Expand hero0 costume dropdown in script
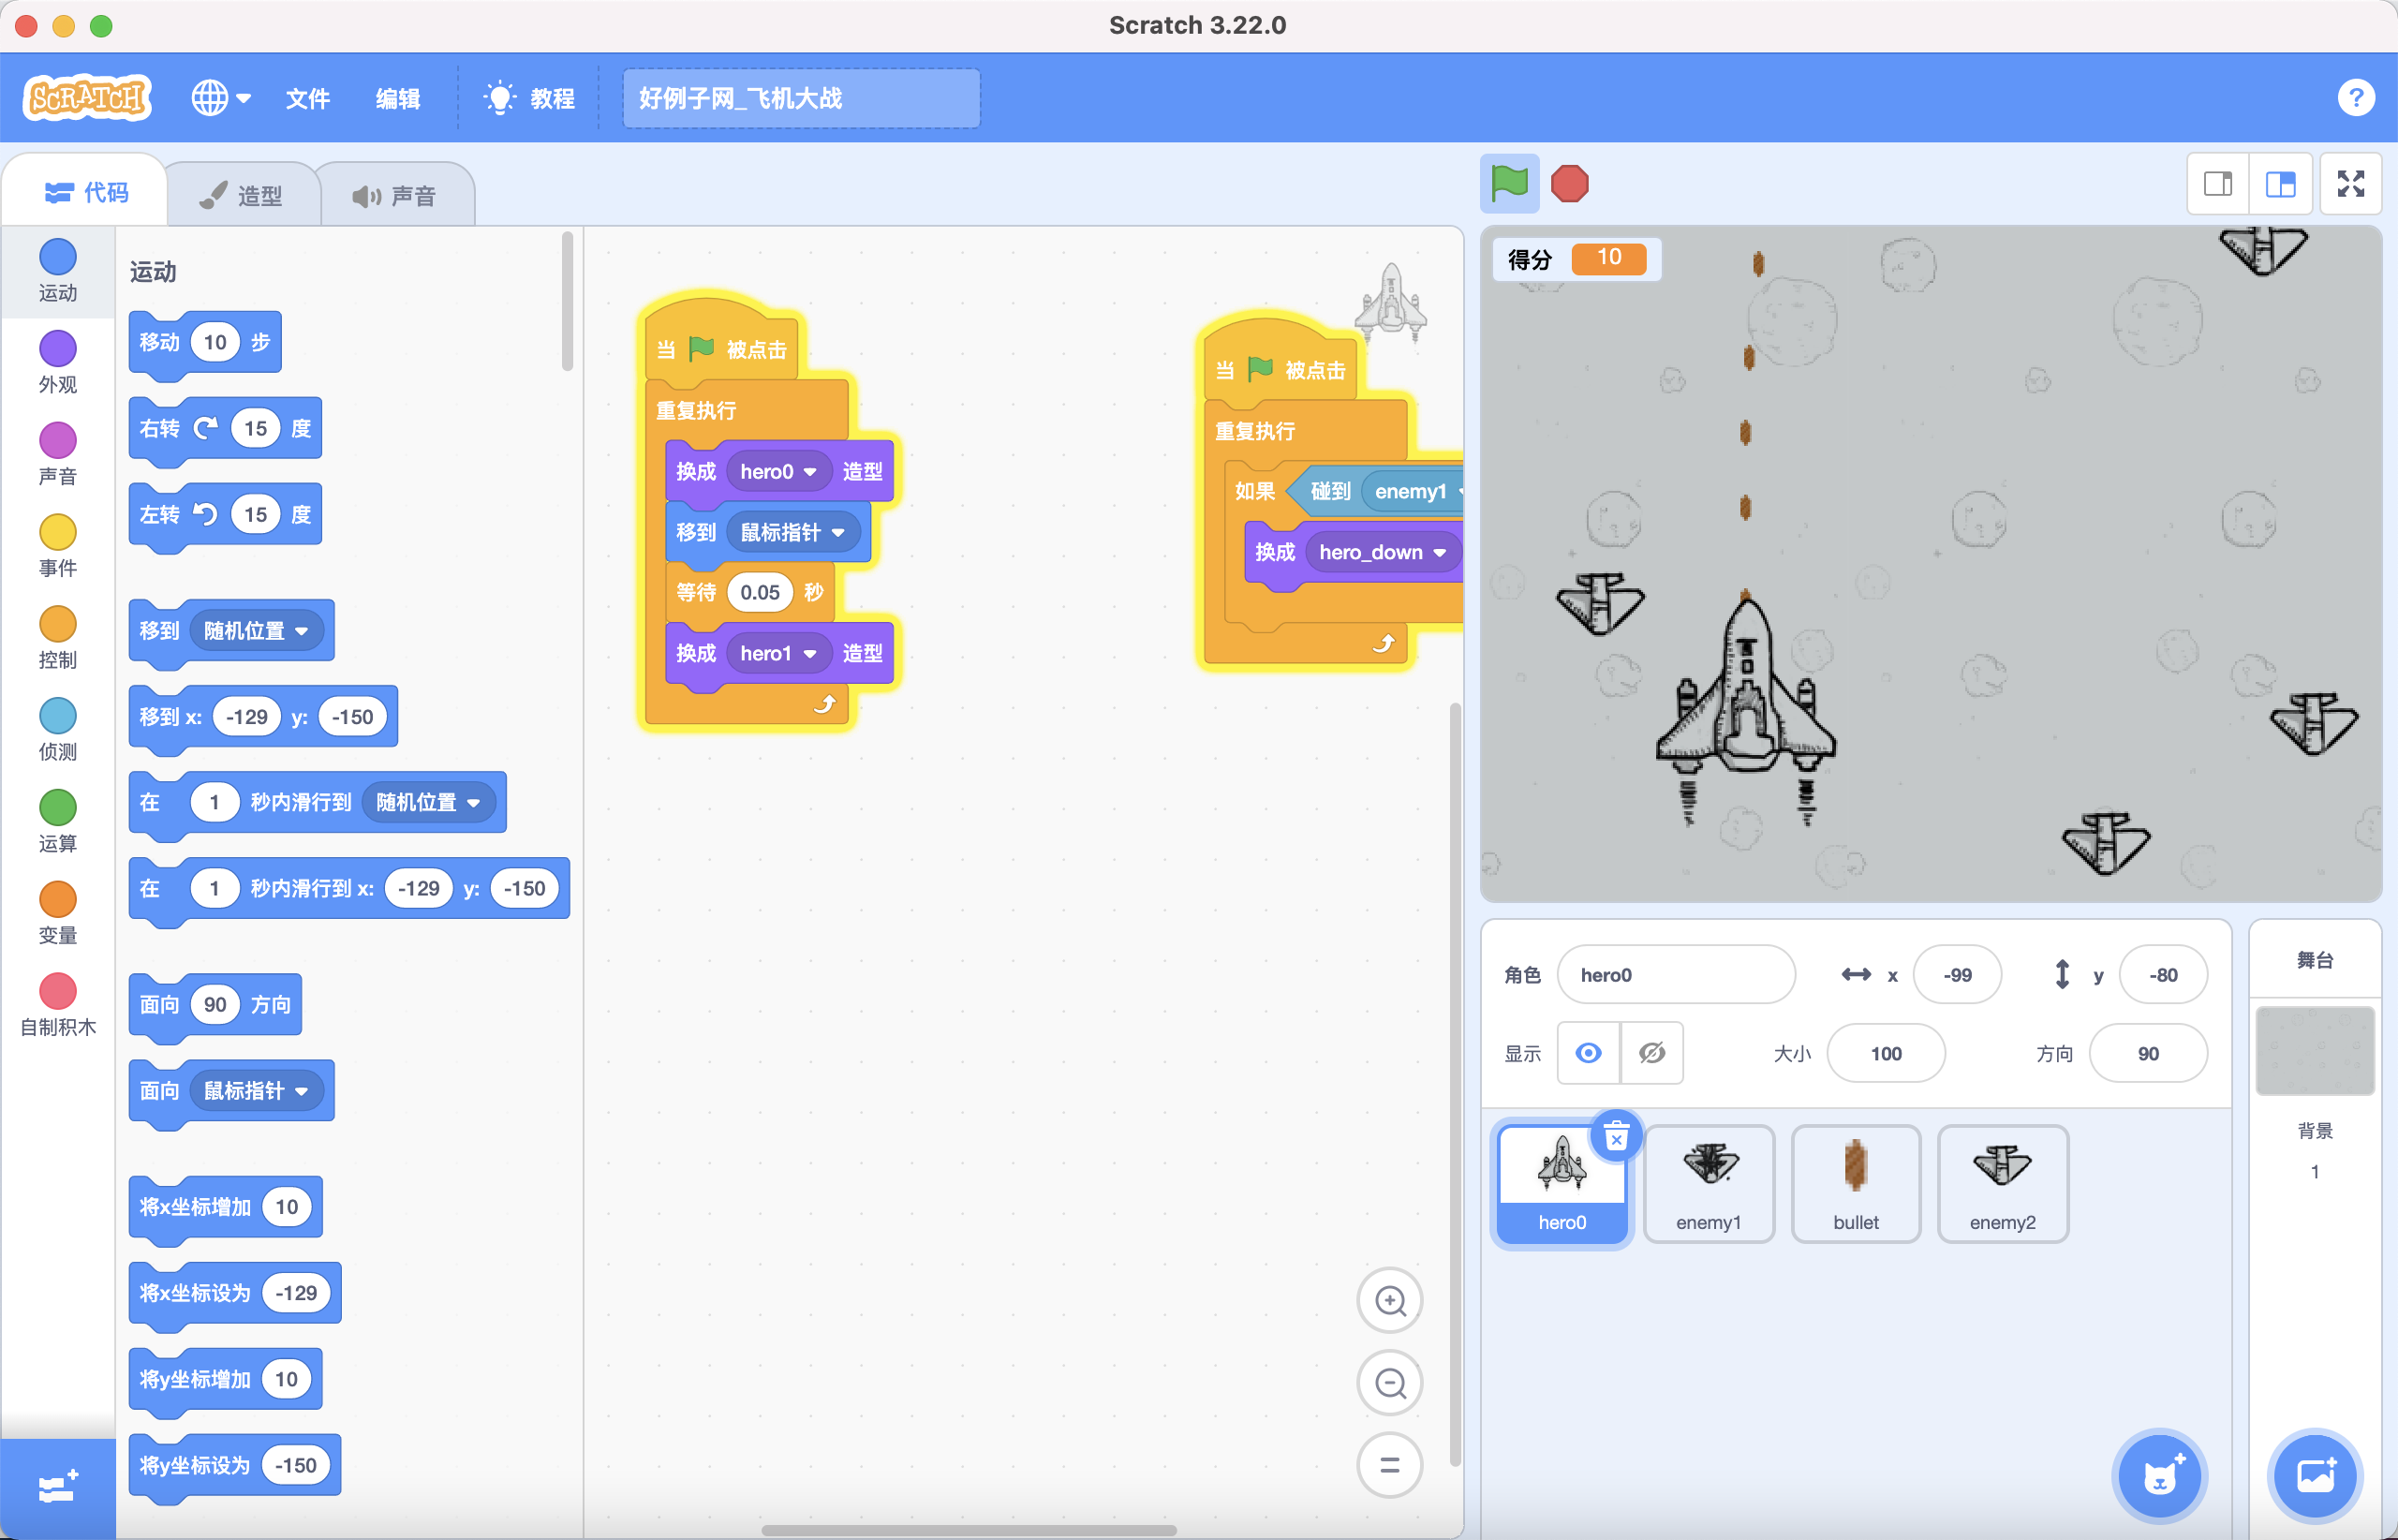 779,471
